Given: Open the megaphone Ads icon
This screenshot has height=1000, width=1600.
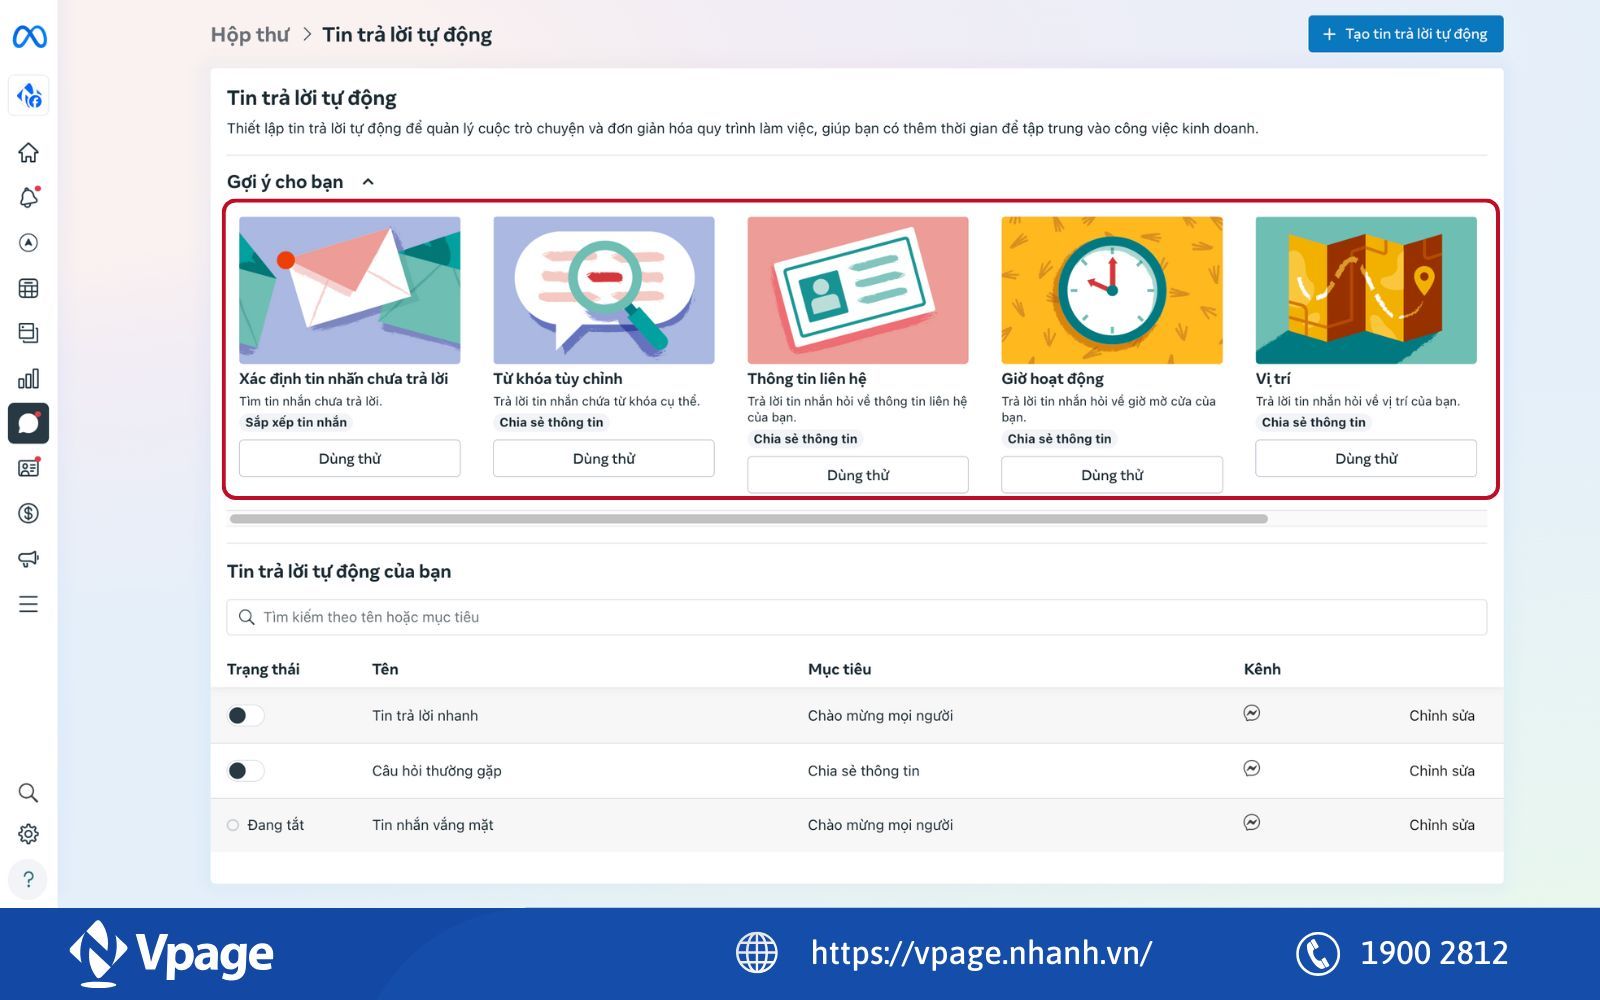Looking at the screenshot, I should [28, 558].
